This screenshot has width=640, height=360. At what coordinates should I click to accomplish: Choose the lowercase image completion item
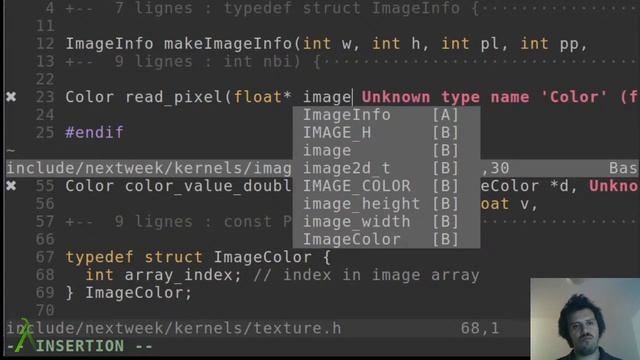pos(386,151)
